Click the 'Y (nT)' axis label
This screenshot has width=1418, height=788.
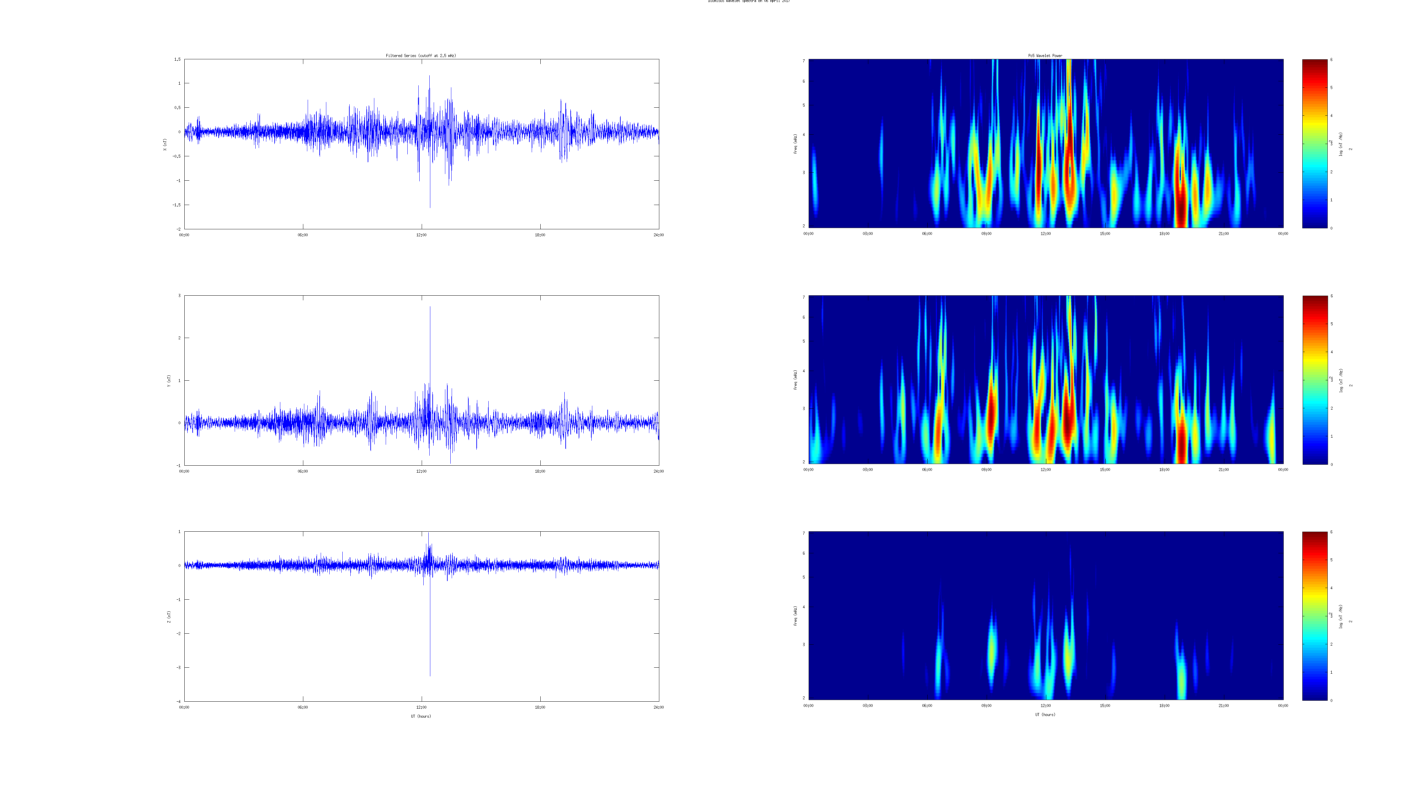[169, 380]
